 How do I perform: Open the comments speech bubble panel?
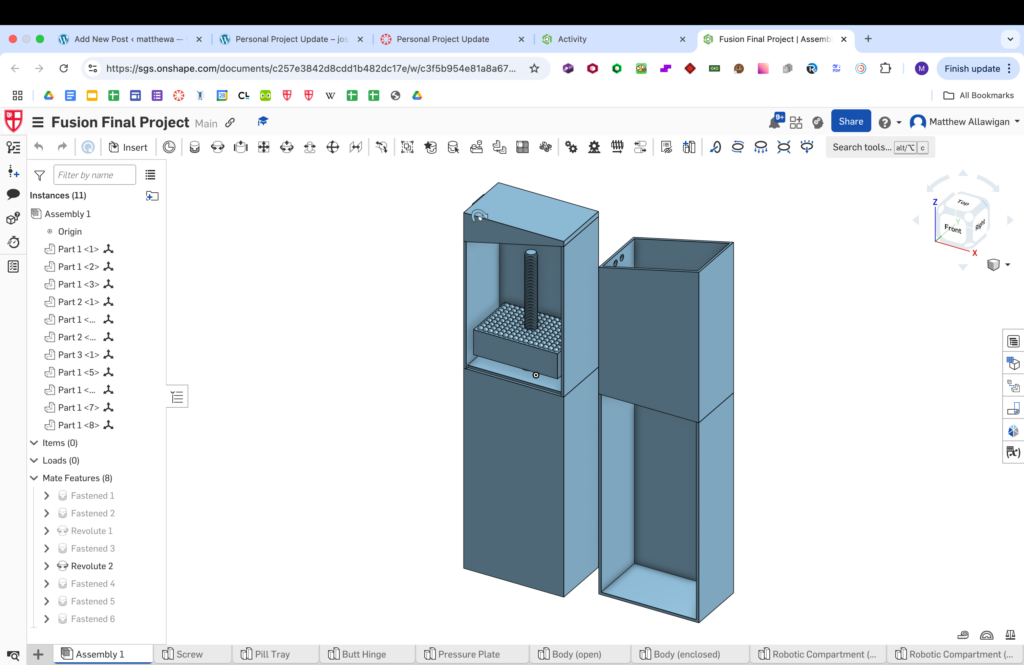click(13, 194)
